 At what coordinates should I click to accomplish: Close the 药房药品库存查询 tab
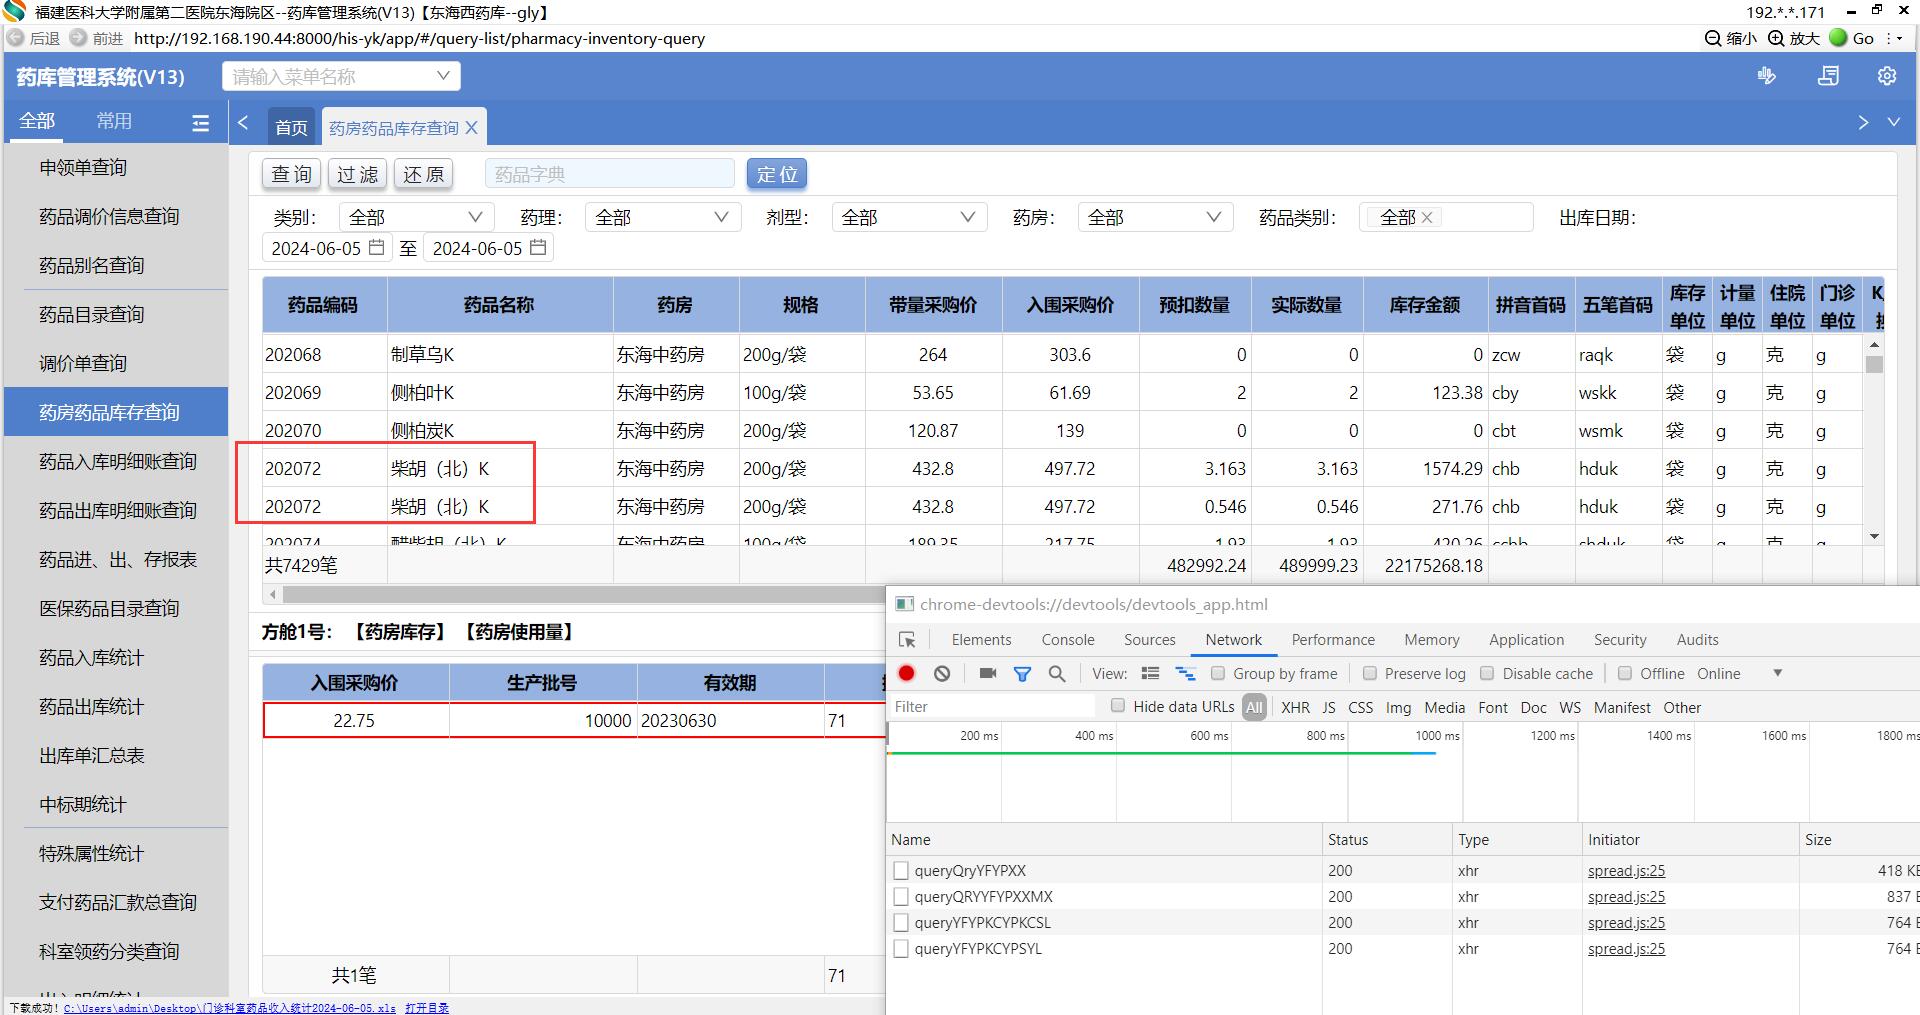point(472,127)
